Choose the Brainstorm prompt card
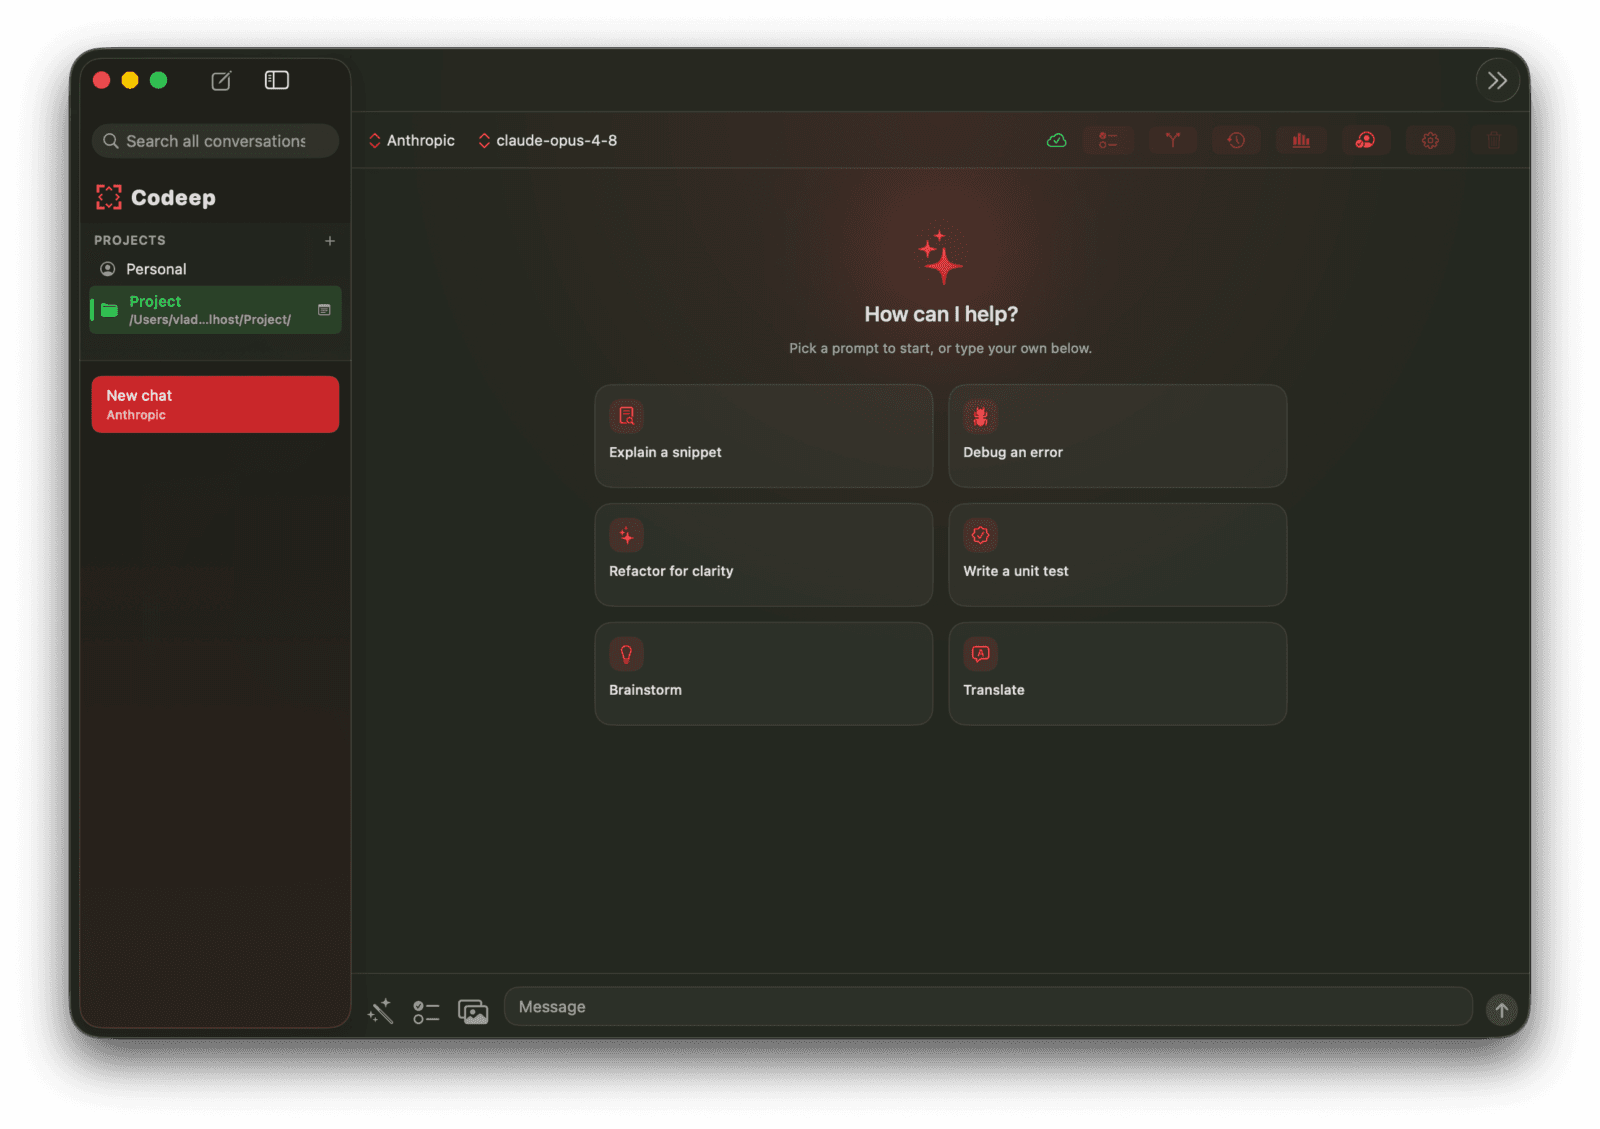The height and width of the screenshot is (1129, 1600). click(x=764, y=674)
